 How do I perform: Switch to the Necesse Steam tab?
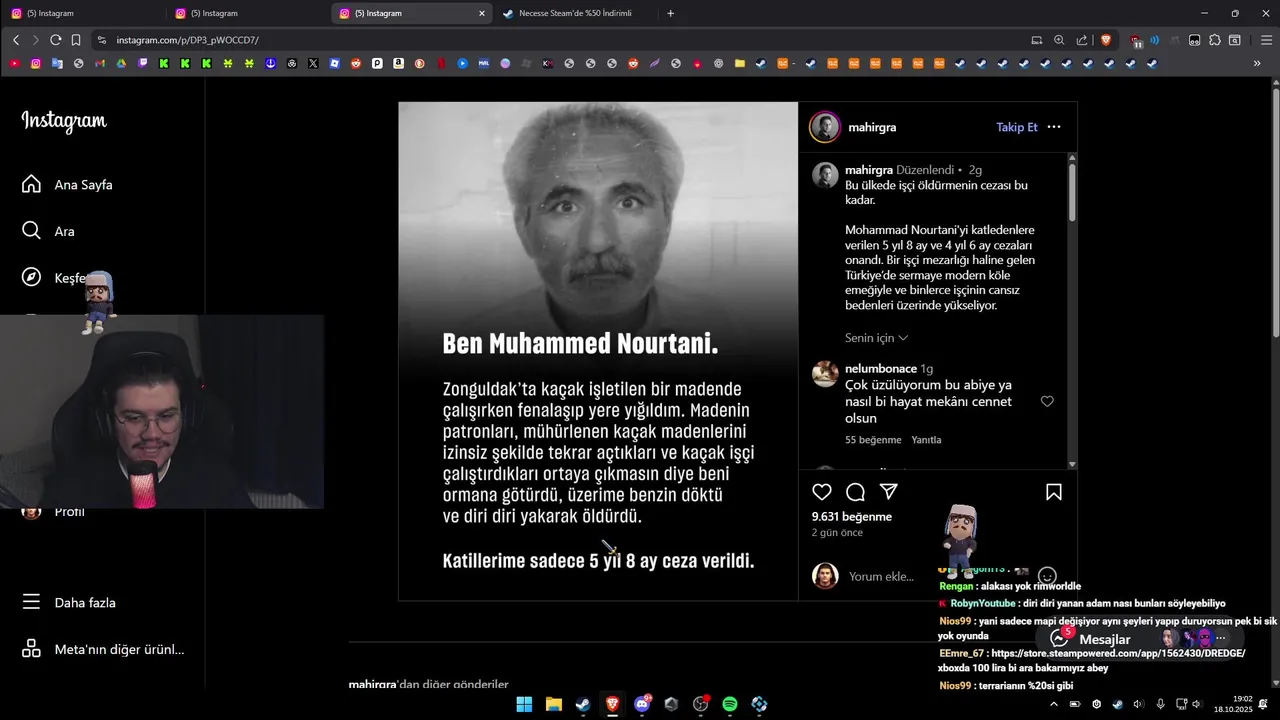tap(575, 13)
